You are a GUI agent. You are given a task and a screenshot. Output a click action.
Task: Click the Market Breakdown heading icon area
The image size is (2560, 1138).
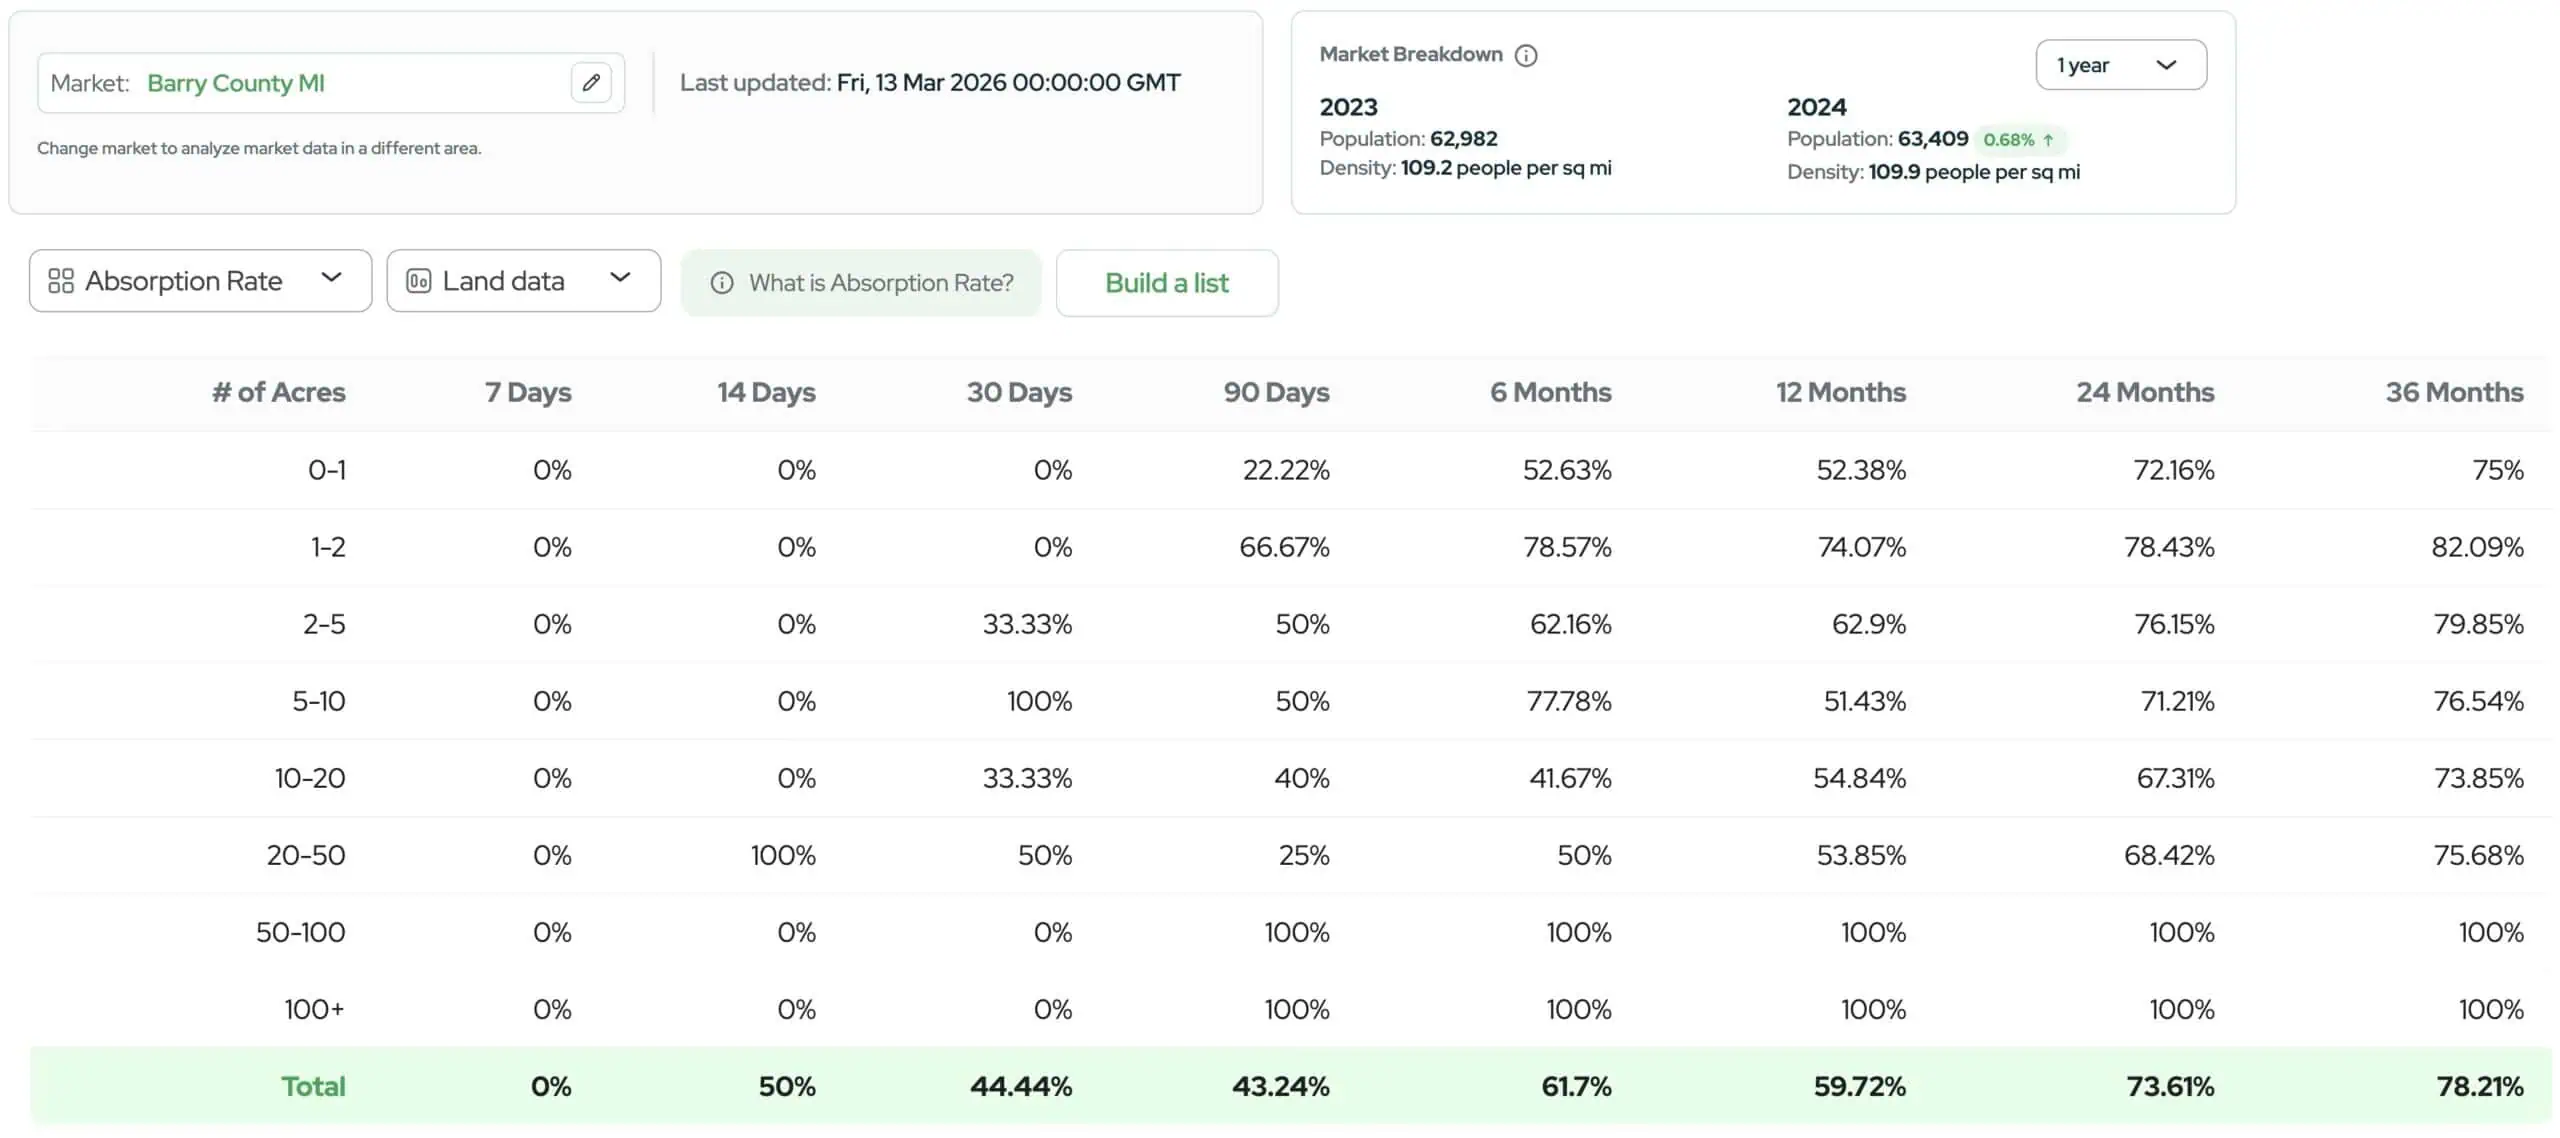pyautogui.click(x=1526, y=55)
